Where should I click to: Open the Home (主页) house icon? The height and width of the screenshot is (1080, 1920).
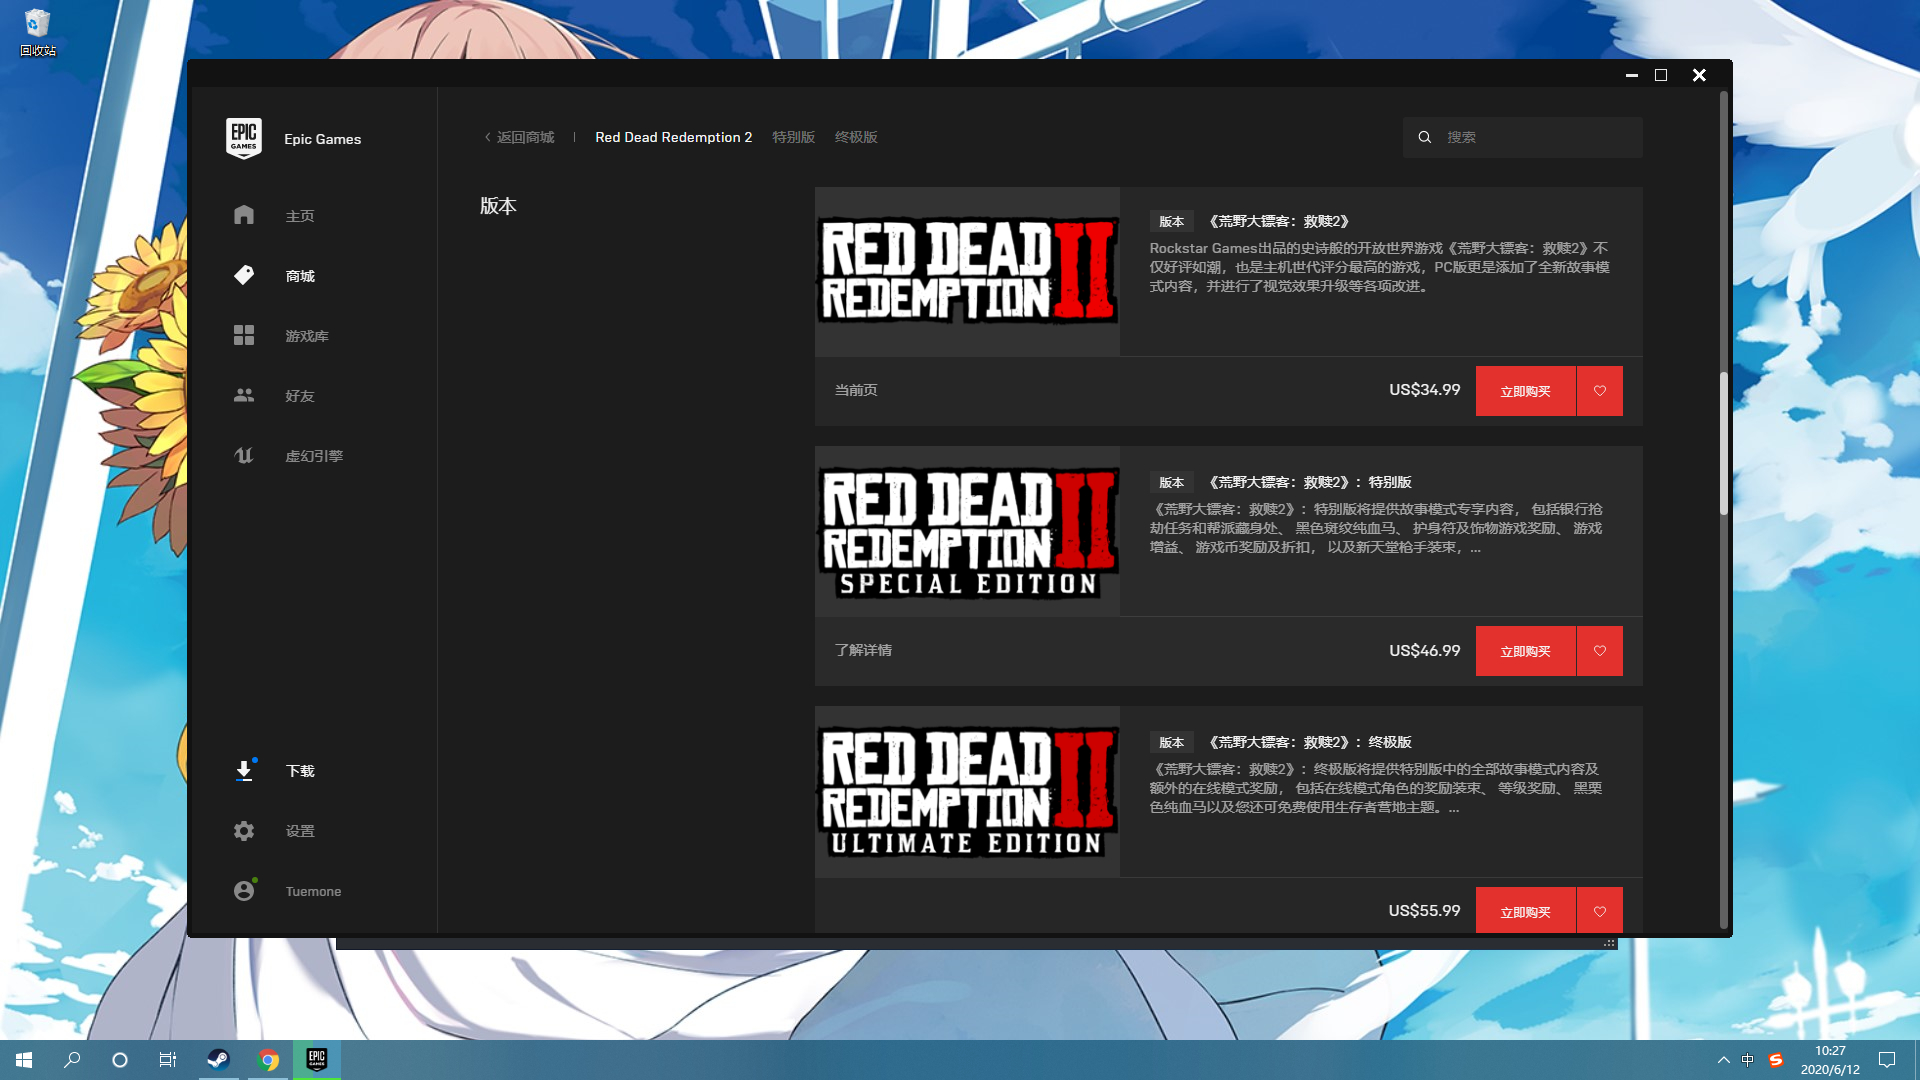tap(244, 215)
